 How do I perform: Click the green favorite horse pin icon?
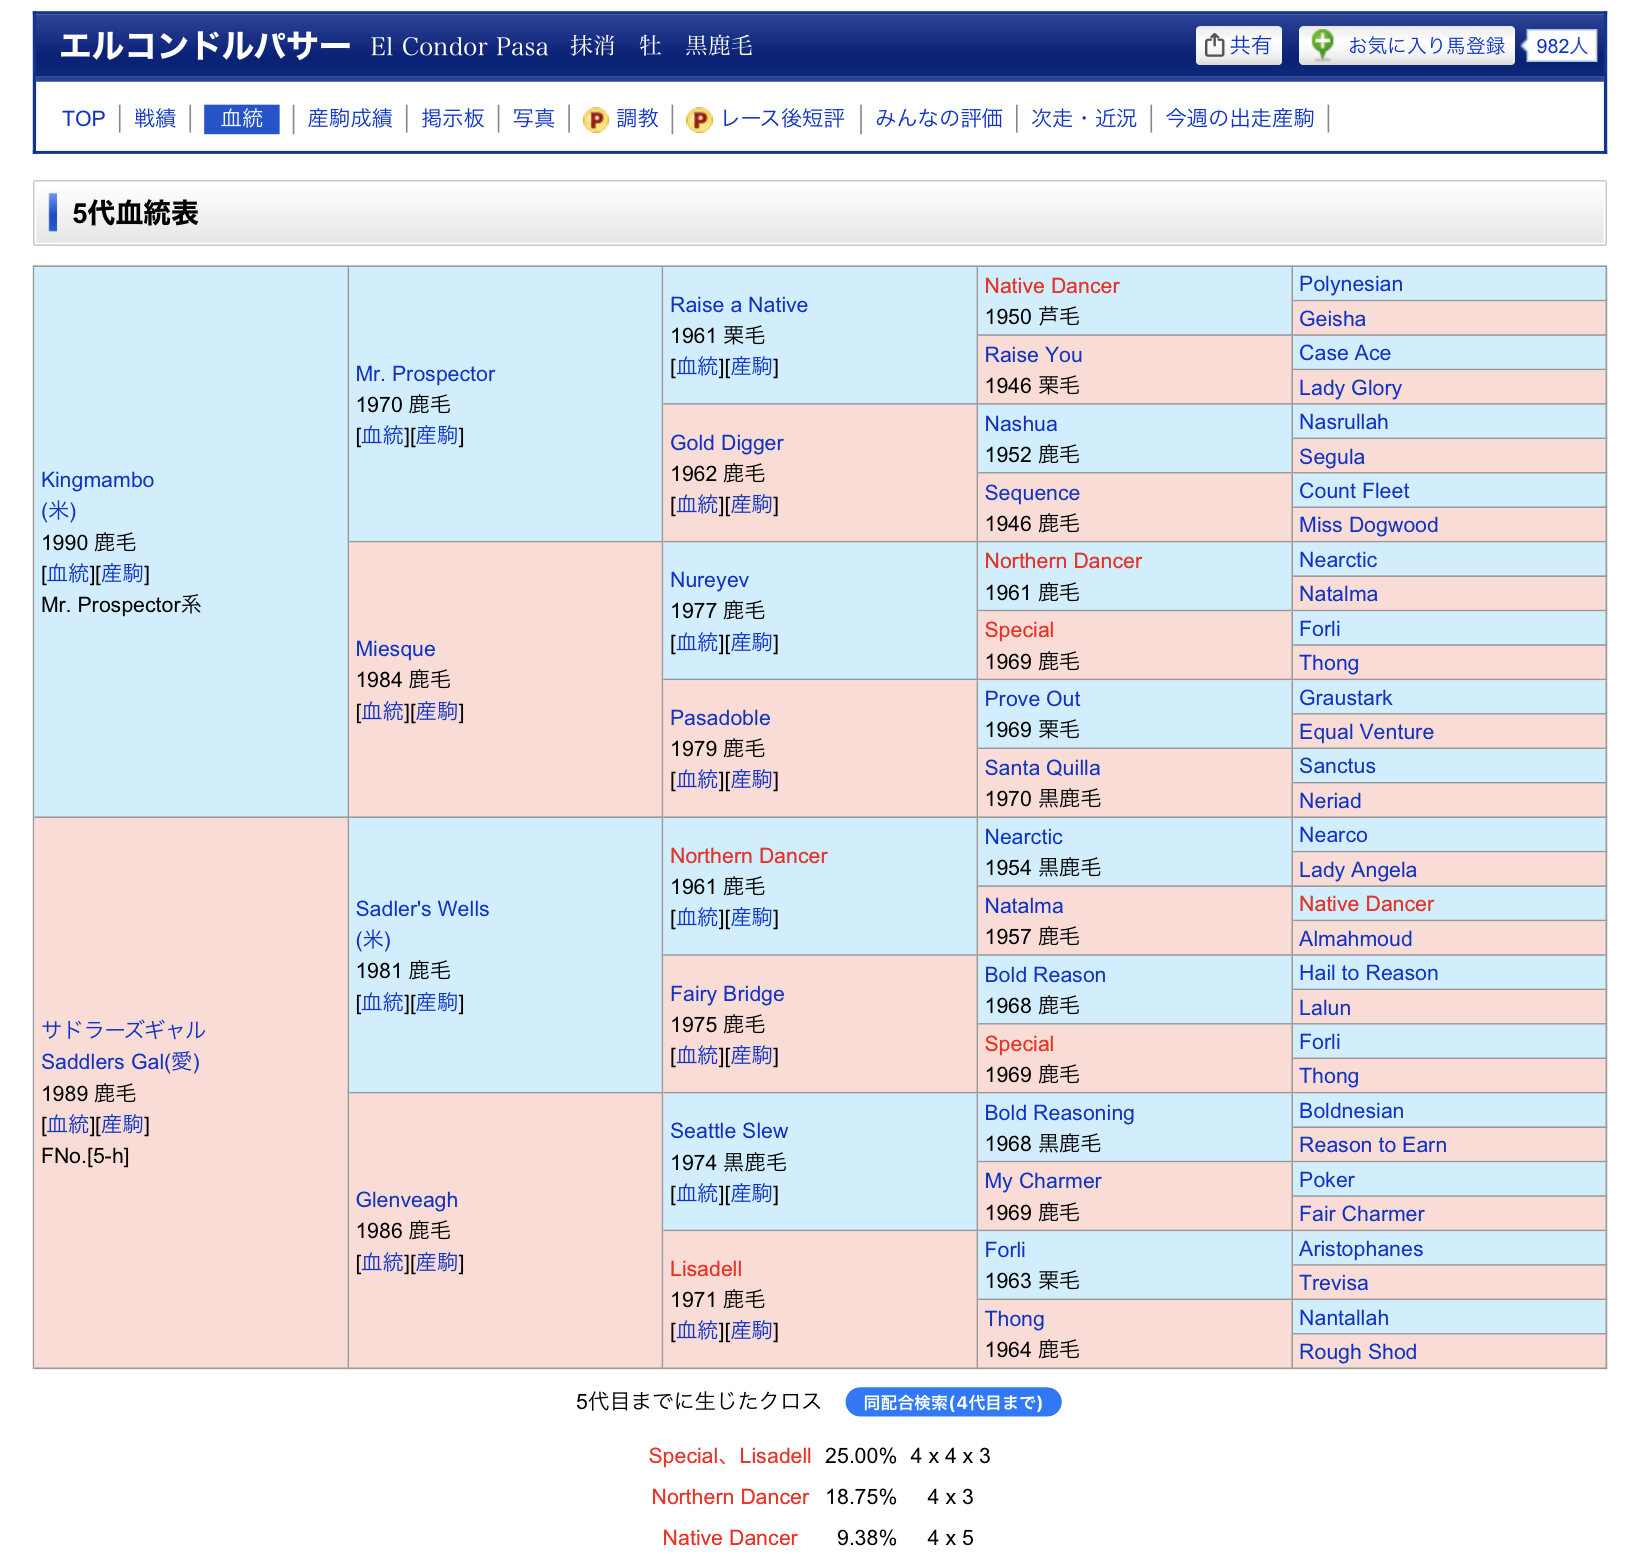pos(1322,45)
